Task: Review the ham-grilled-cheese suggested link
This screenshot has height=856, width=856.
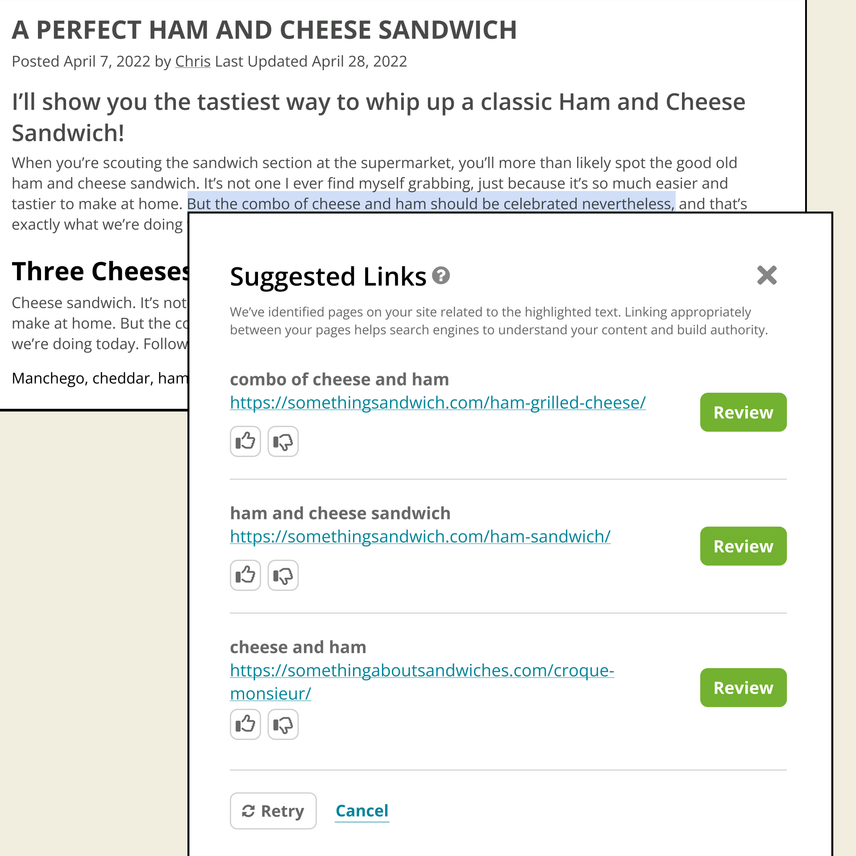Action: click(743, 412)
